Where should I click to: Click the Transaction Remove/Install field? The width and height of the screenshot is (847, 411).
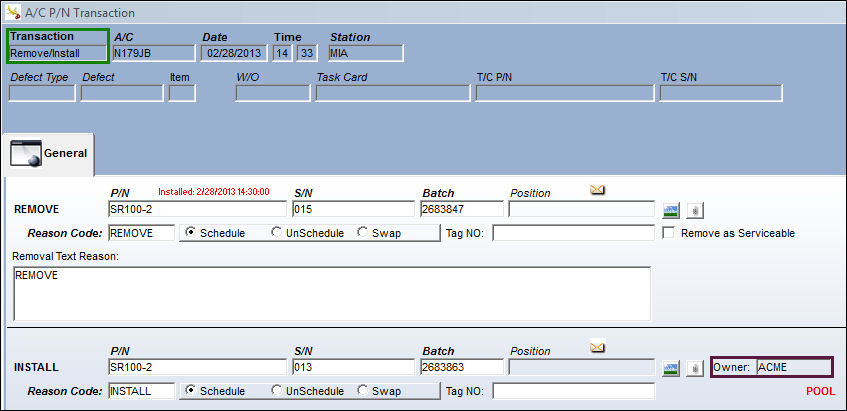point(58,53)
